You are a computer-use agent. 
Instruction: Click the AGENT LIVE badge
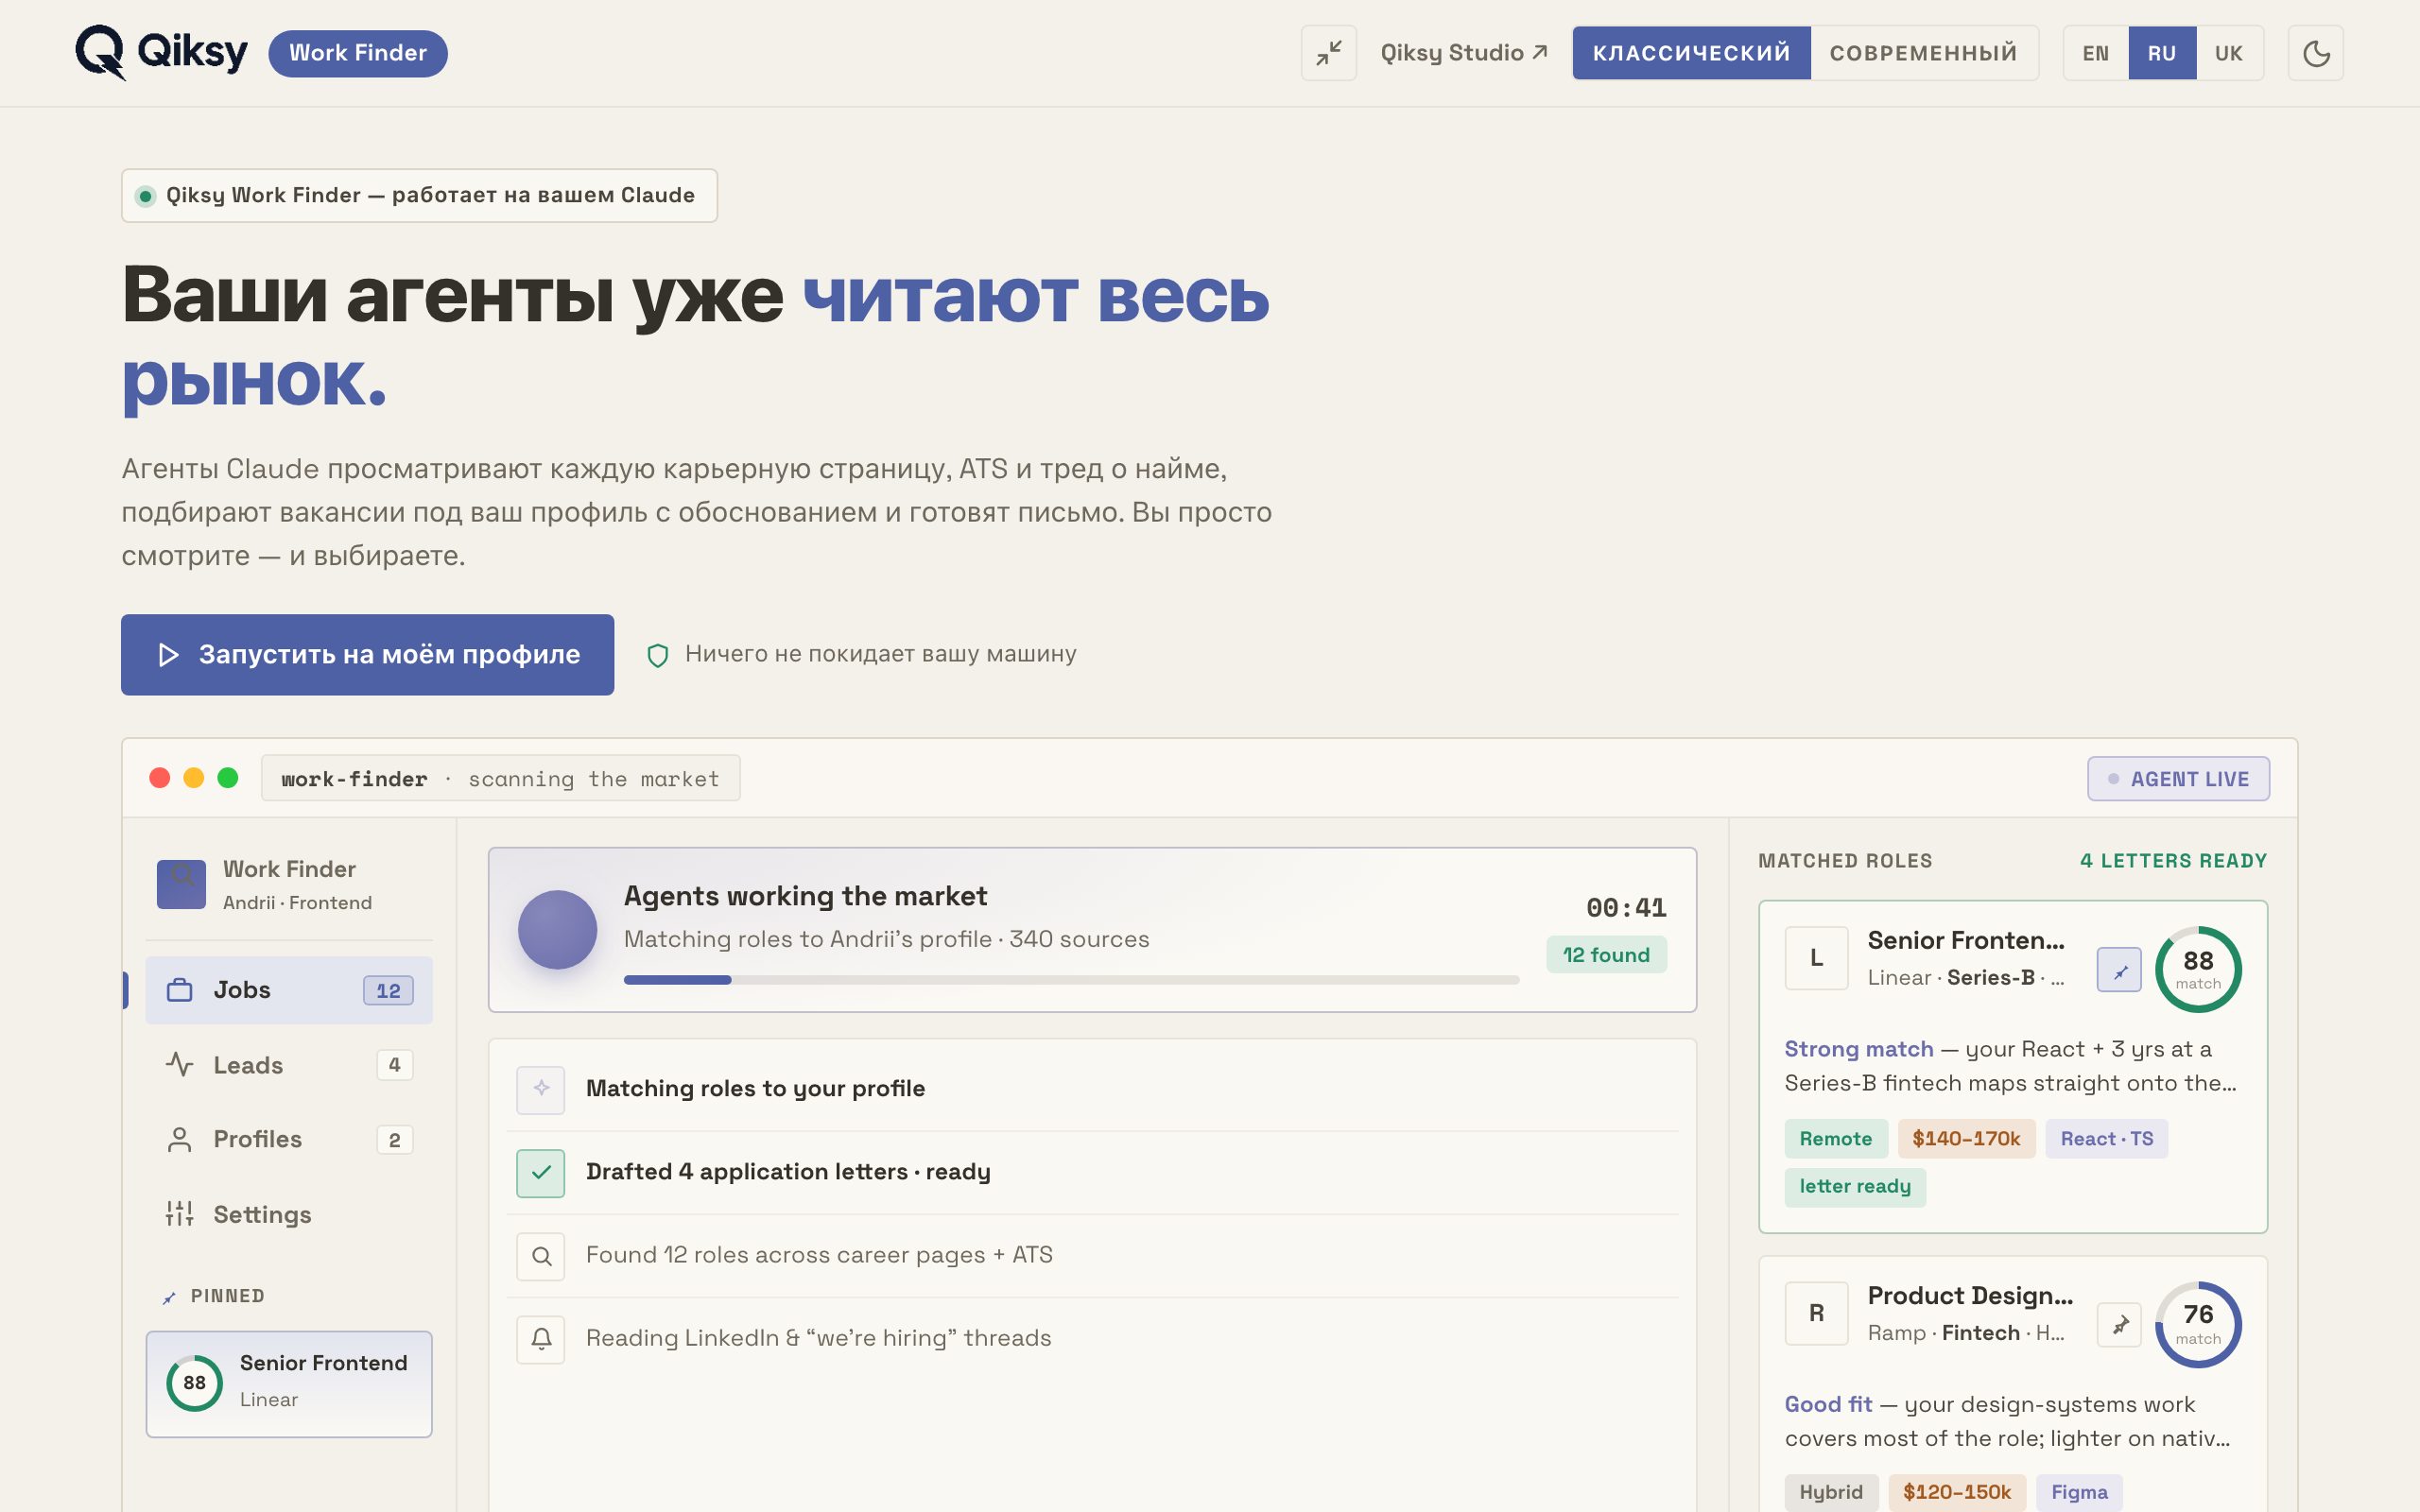2178,779
